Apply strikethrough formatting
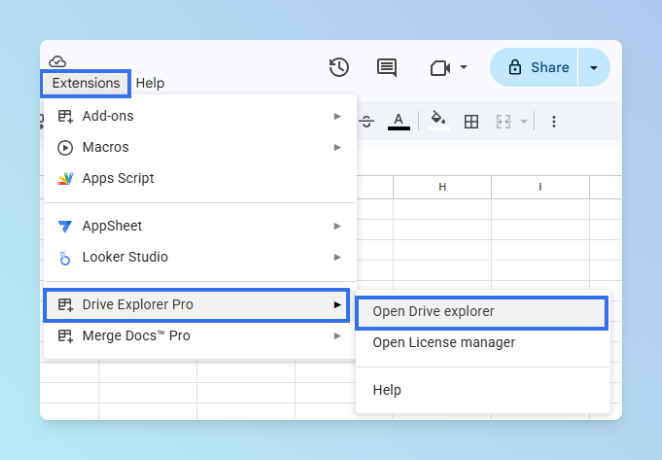The width and height of the screenshot is (662, 460). coord(367,121)
